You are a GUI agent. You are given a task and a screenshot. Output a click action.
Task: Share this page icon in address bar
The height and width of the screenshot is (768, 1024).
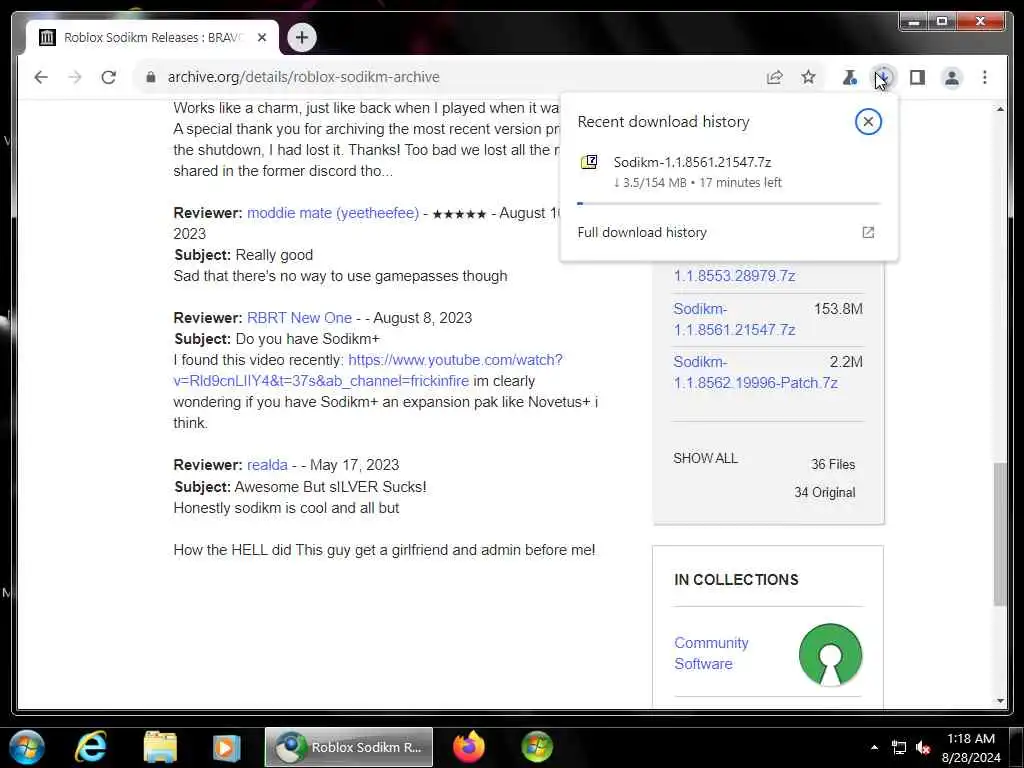(775, 77)
